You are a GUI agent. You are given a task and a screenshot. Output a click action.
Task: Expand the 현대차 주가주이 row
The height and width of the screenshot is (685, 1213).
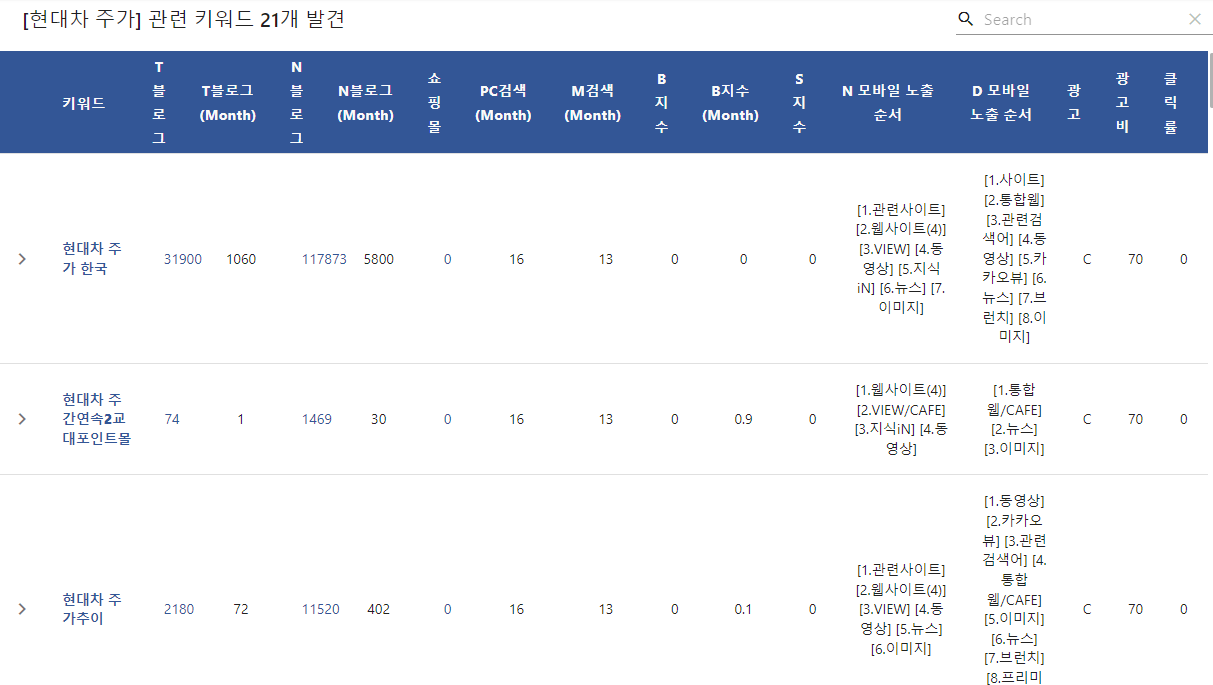(x=22, y=609)
